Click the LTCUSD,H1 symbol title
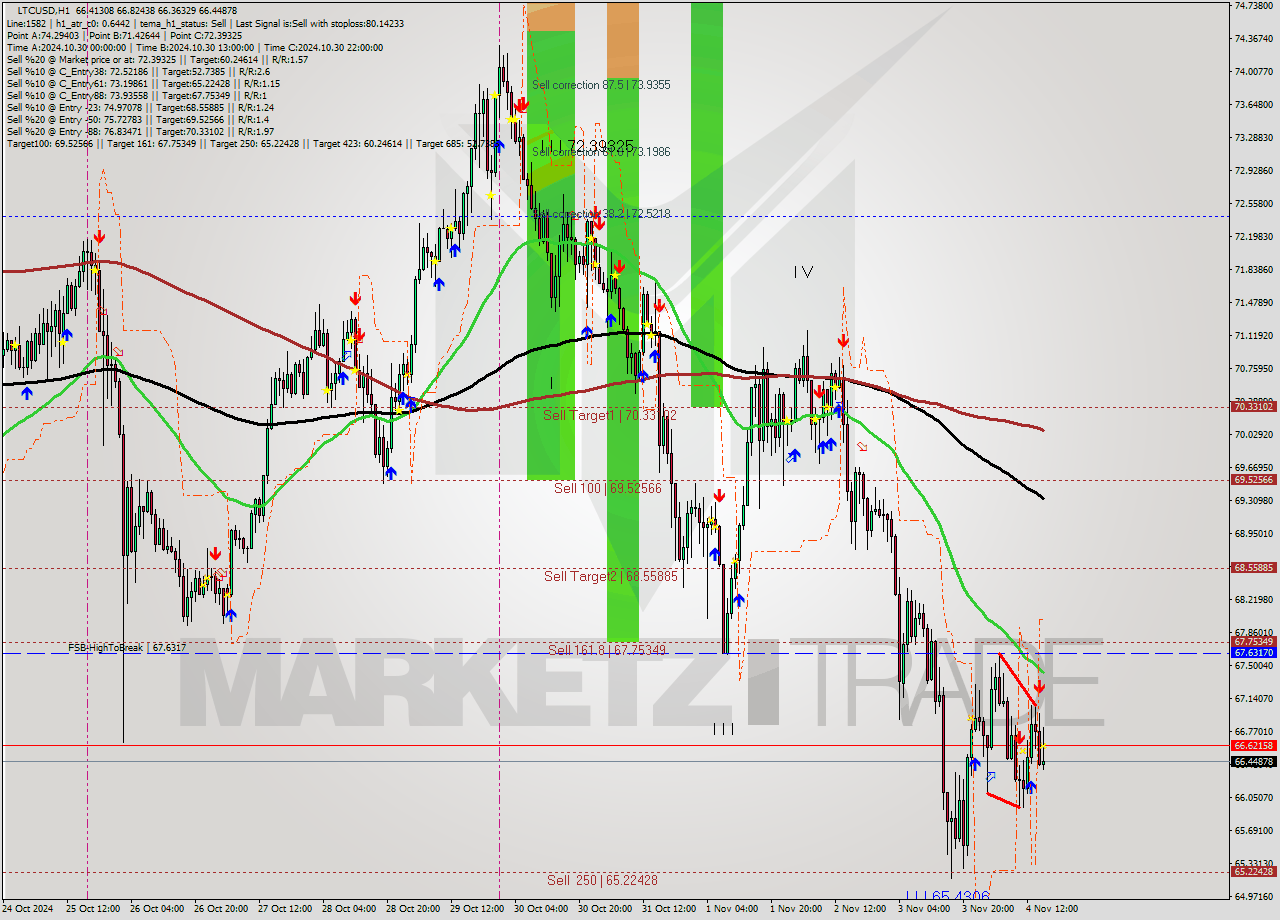The width and height of the screenshot is (1280, 920). click(46, 9)
